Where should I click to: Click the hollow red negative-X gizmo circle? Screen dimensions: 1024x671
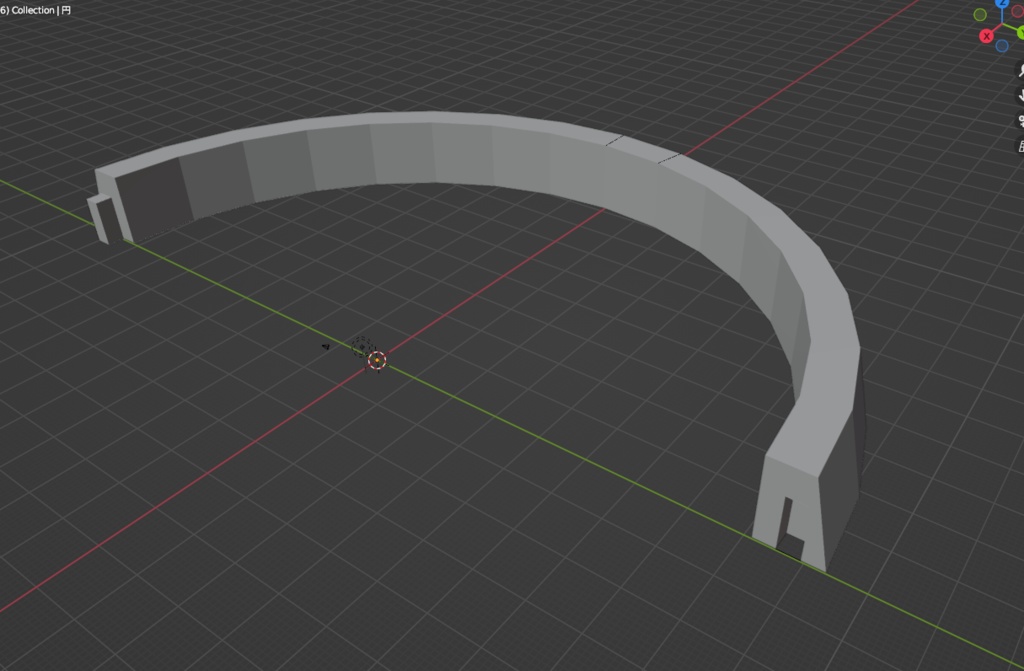pyautogui.click(x=1017, y=11)
